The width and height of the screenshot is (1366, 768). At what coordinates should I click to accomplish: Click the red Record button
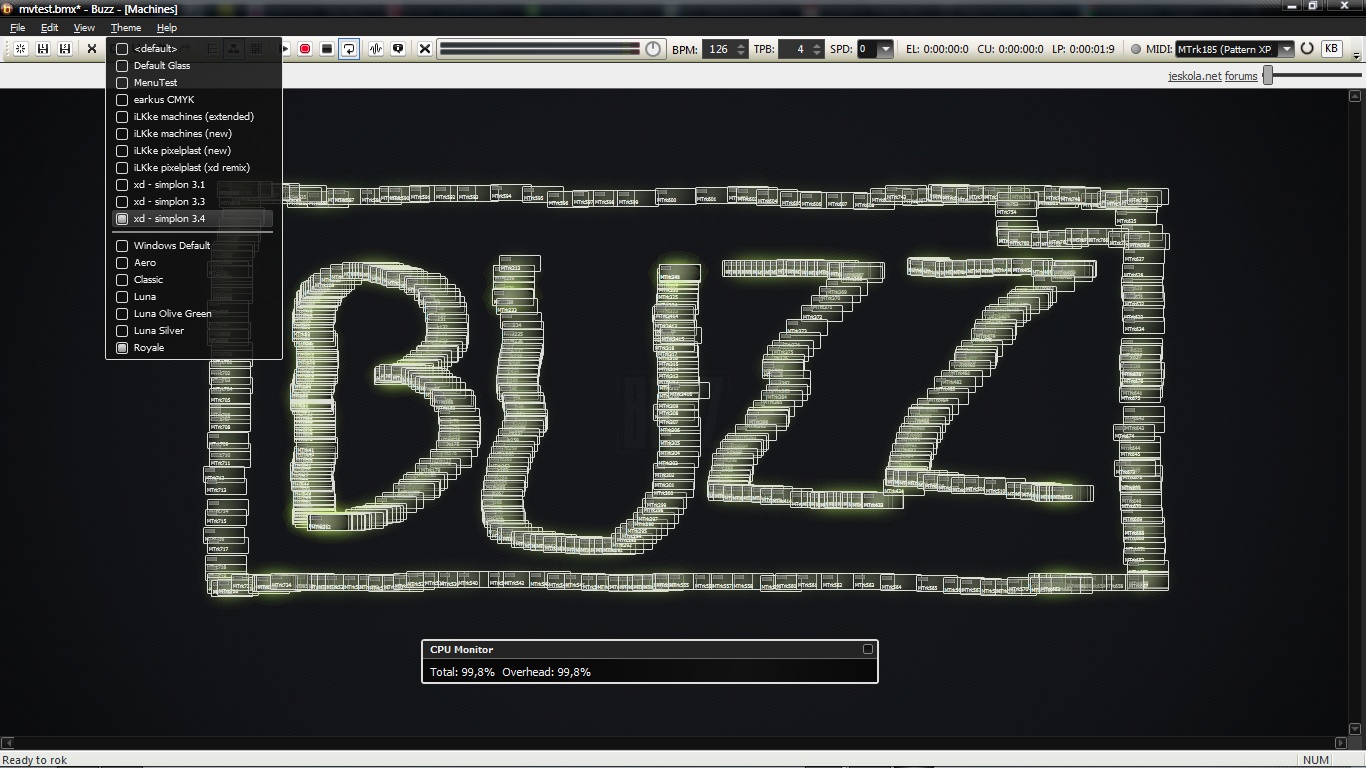(x=305, y=49)
